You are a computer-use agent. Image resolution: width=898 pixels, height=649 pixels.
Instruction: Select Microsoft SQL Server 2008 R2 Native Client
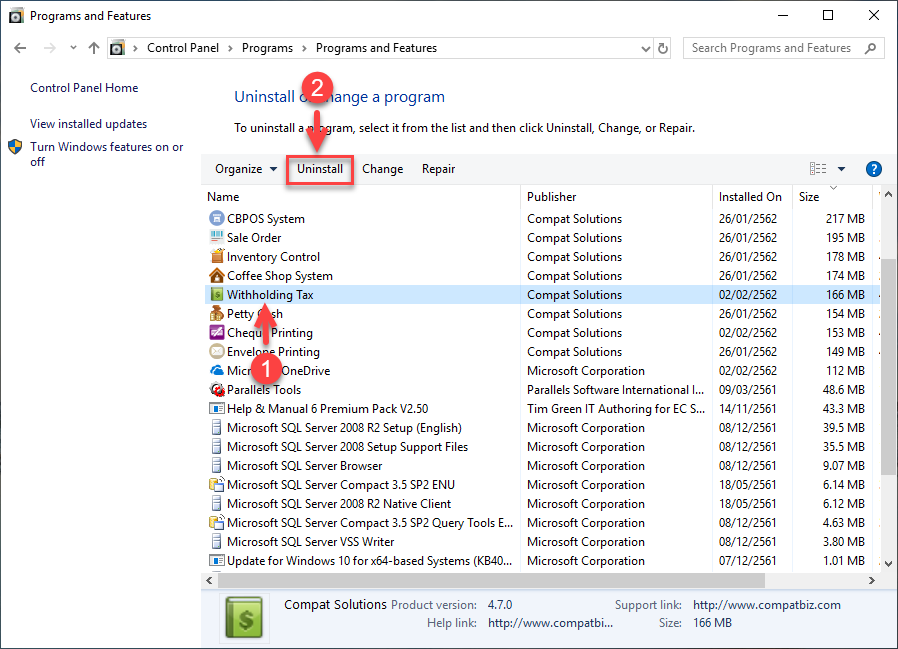pyautogui.click(x=542, y=504)
